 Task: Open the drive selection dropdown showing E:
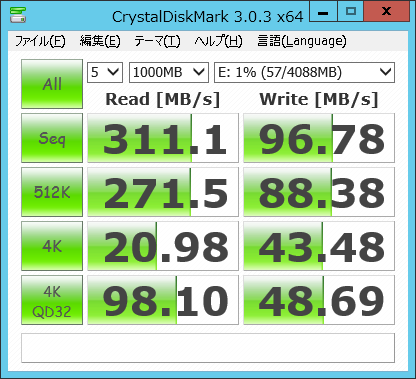(304, 72)
